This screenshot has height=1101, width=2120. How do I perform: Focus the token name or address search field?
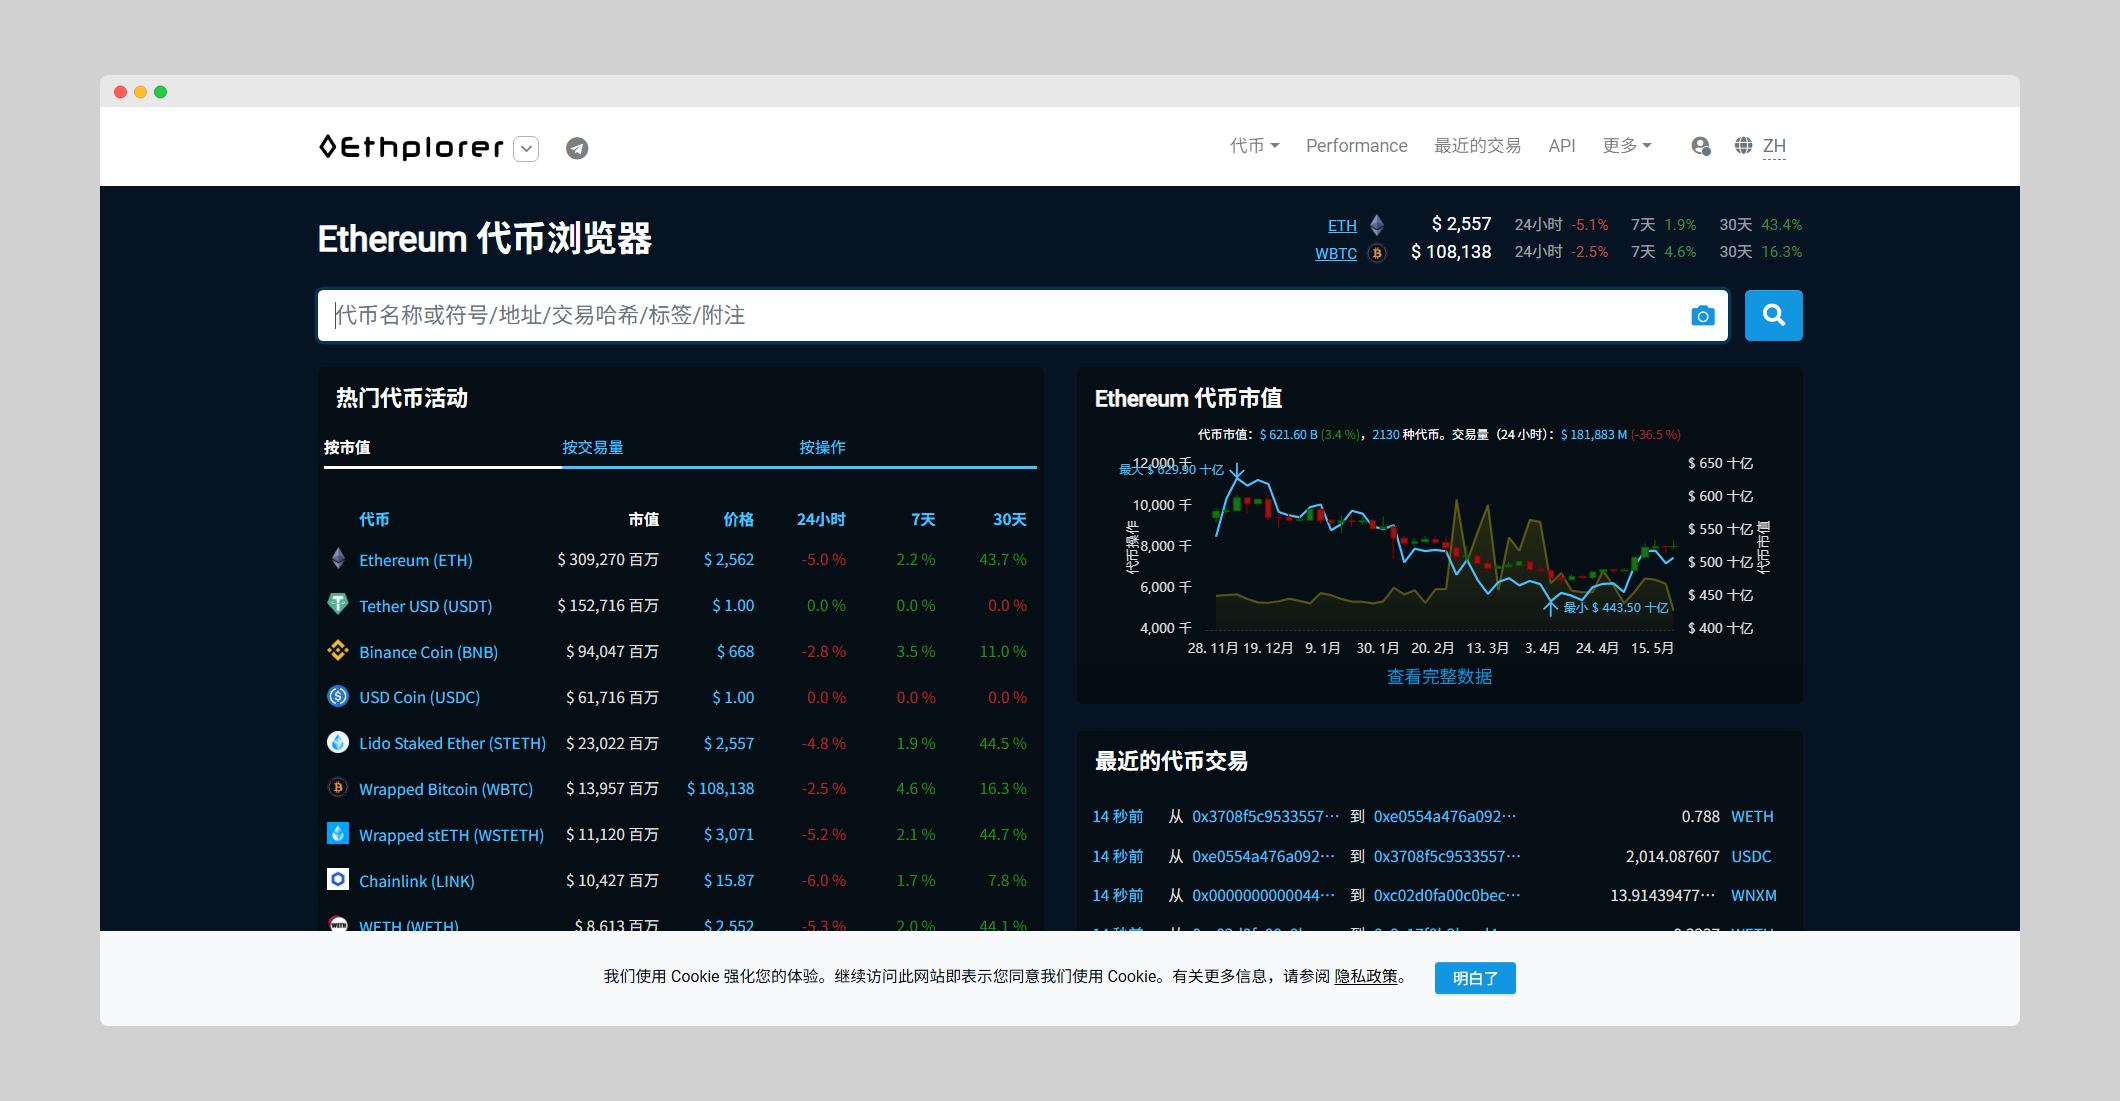(x=1000, y=316)
